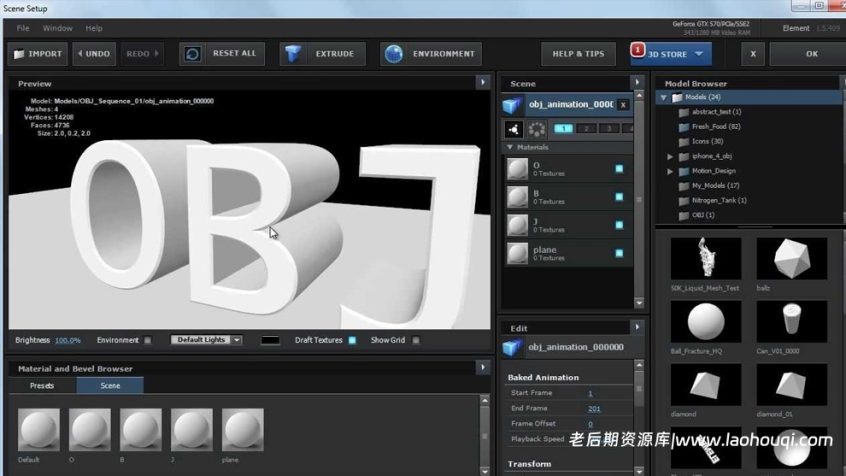
Task: Open the File menu
Action: (x=23, y=28)
